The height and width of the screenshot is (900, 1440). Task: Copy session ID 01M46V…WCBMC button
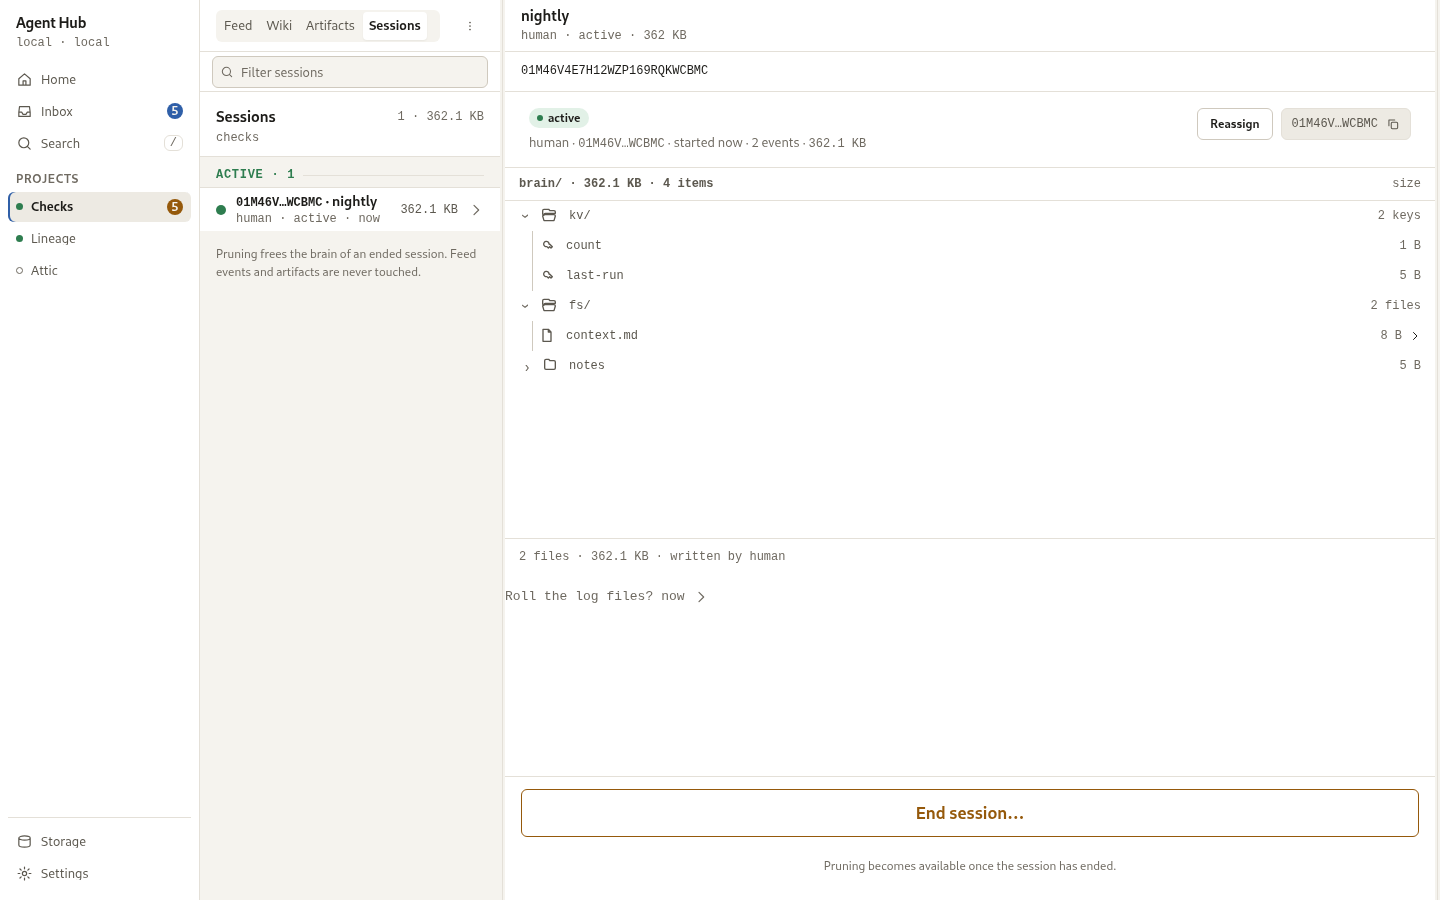(1346, 124)
